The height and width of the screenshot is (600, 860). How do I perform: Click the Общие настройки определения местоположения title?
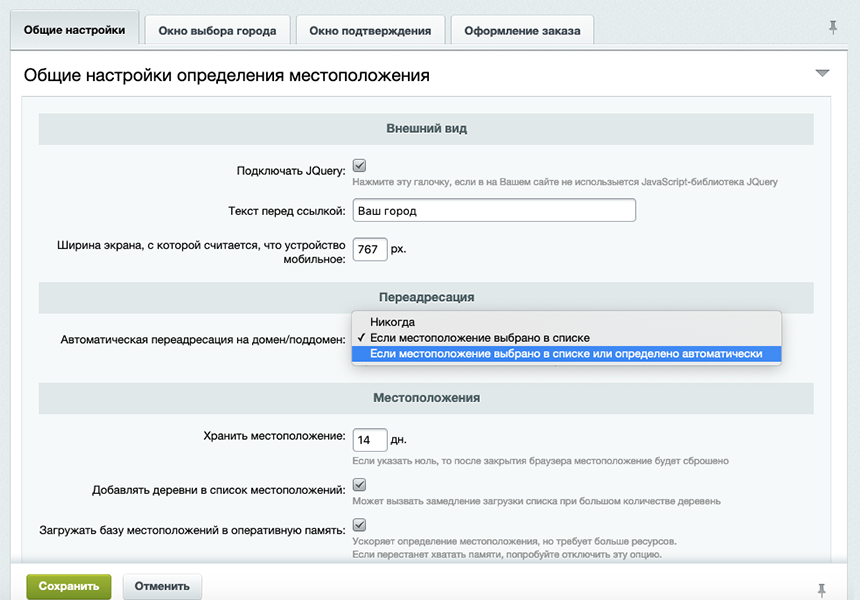226,75
